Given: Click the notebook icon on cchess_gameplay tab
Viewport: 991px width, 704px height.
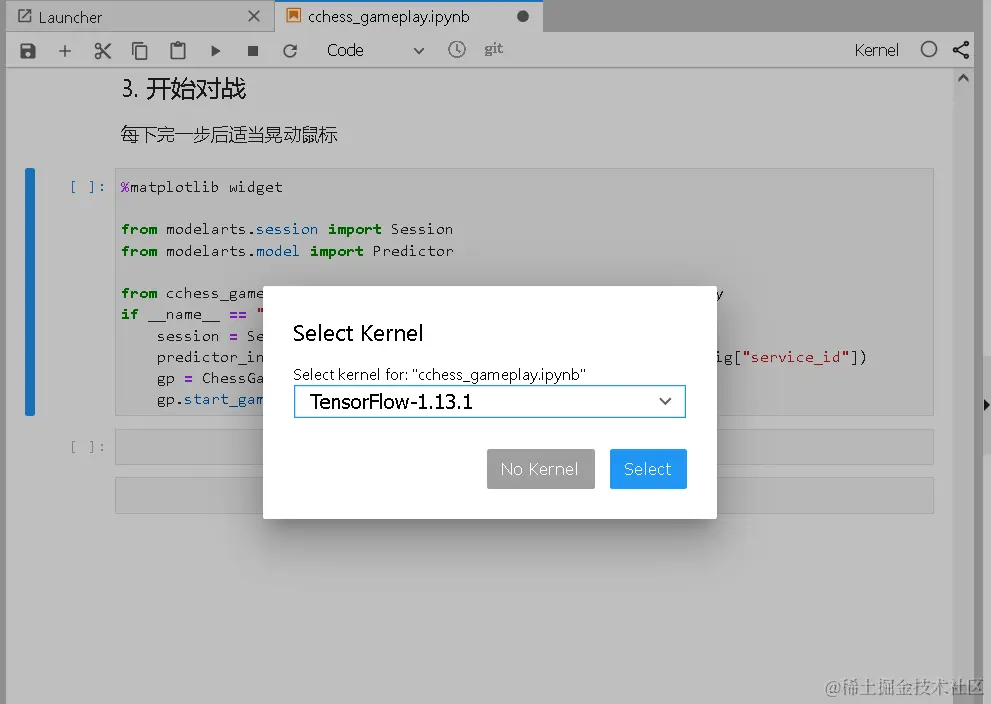Looking at the screenshot, I should tap(293, 15).
